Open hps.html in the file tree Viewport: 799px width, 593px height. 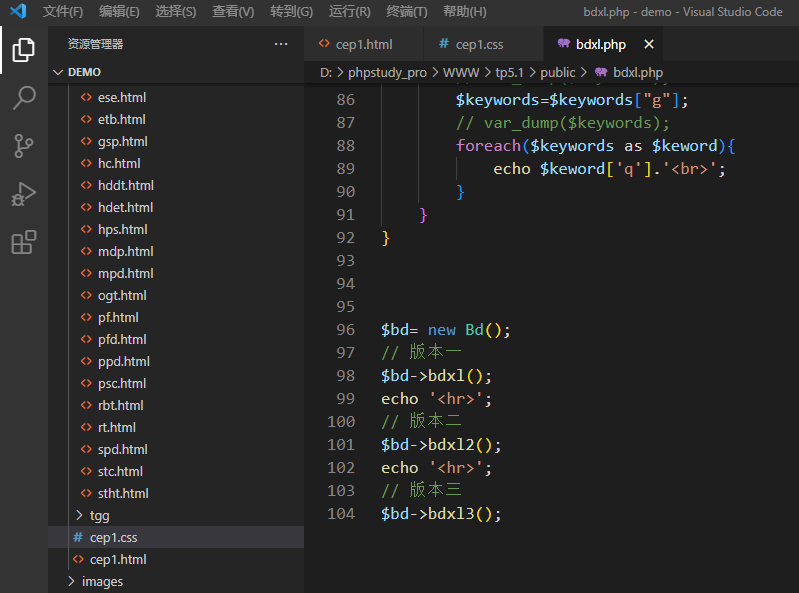click(176, 229)
